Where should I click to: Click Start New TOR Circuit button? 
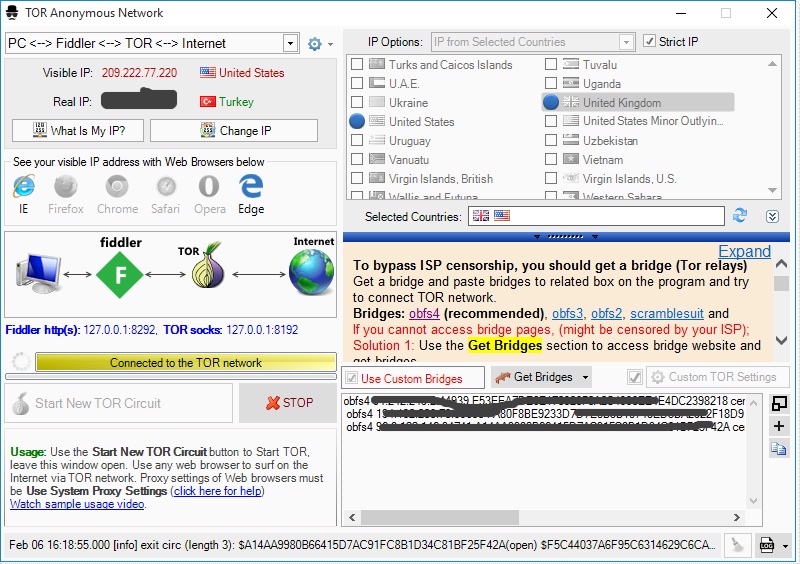pos(118,403)
